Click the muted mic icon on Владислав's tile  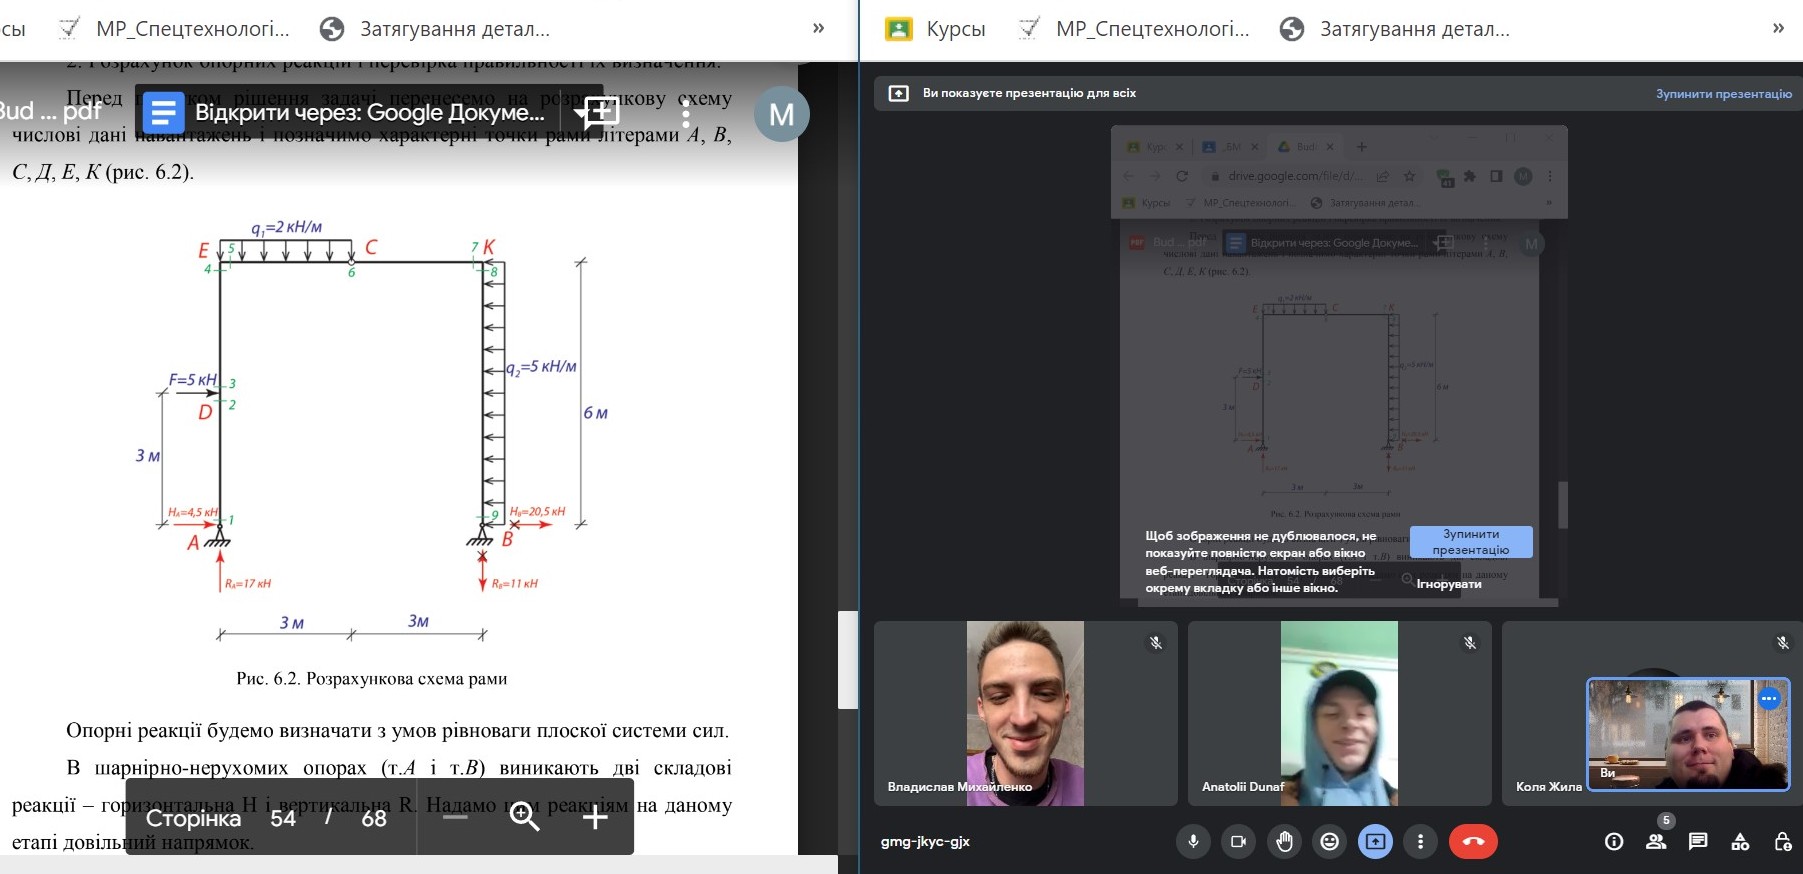pyautogui.click(x=1156, y=643)
